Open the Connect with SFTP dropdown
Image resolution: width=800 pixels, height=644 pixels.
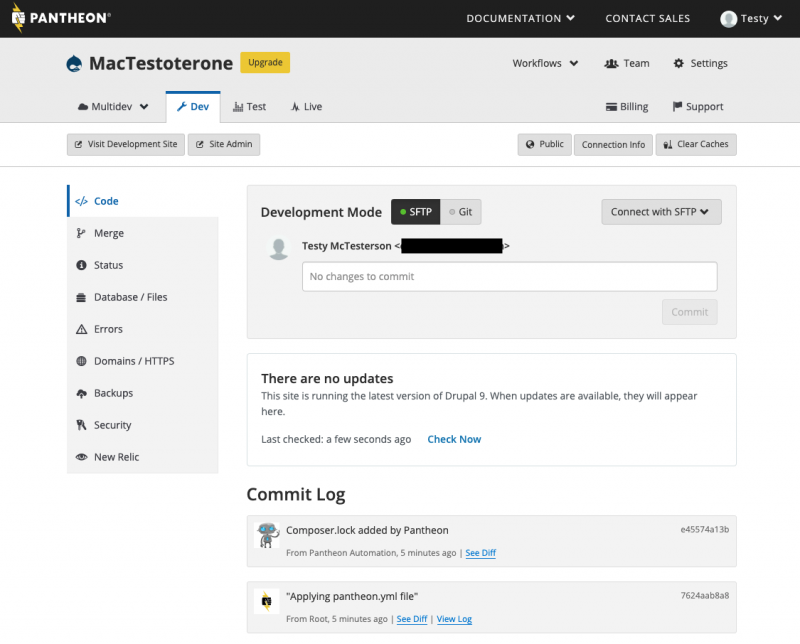tap(661, 212)
